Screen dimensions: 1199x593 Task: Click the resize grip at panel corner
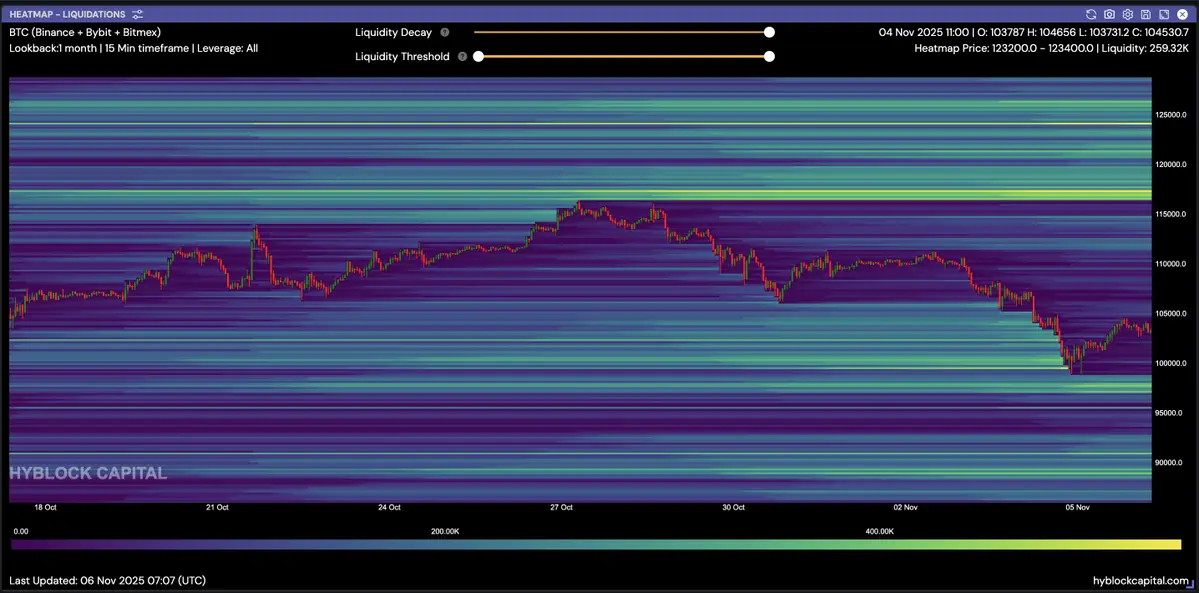[1188, 585]
